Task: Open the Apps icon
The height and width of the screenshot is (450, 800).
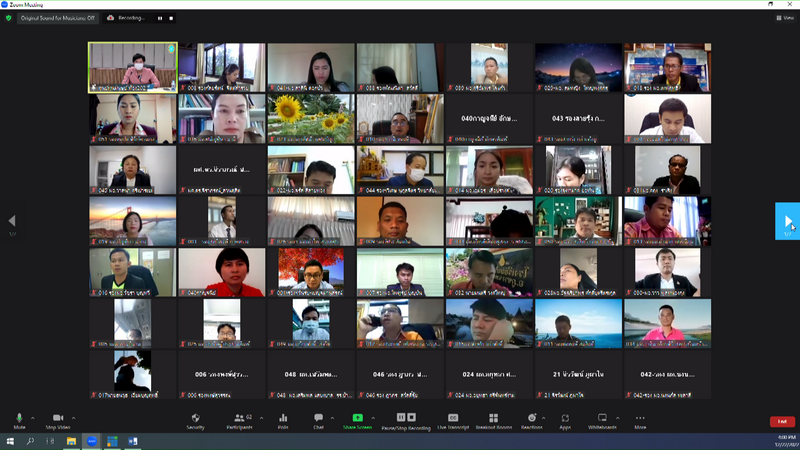Action: coord(565,418)
